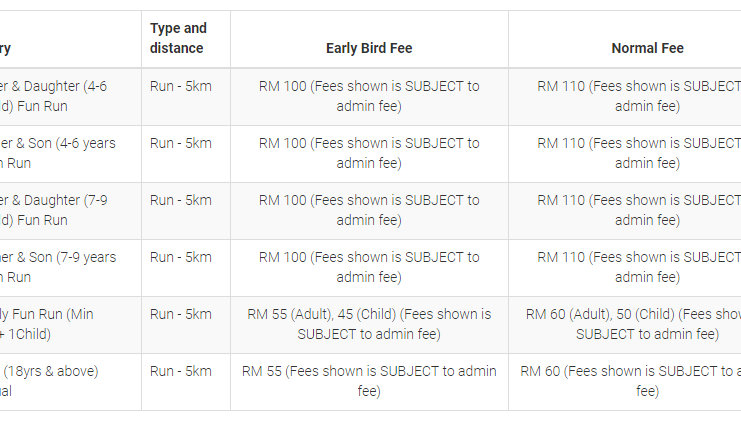Click the first row's RM 100 early bird fee
This screenshot has width=741, height=431.
tap(369, 96)
